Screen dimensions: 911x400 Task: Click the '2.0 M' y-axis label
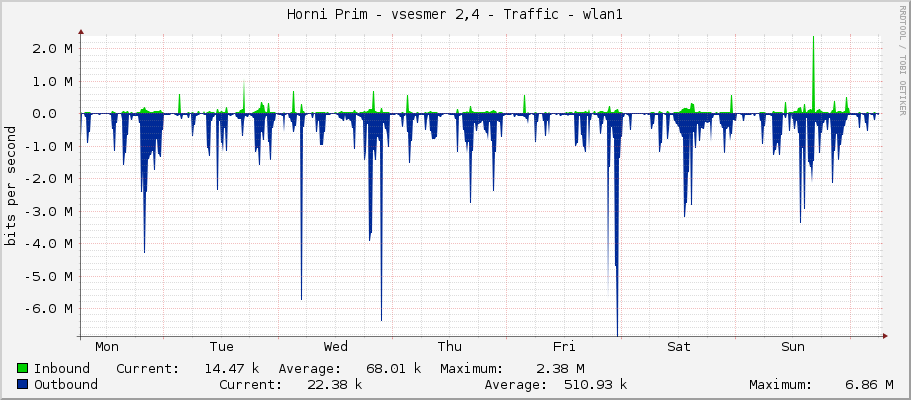pos(53,49)
